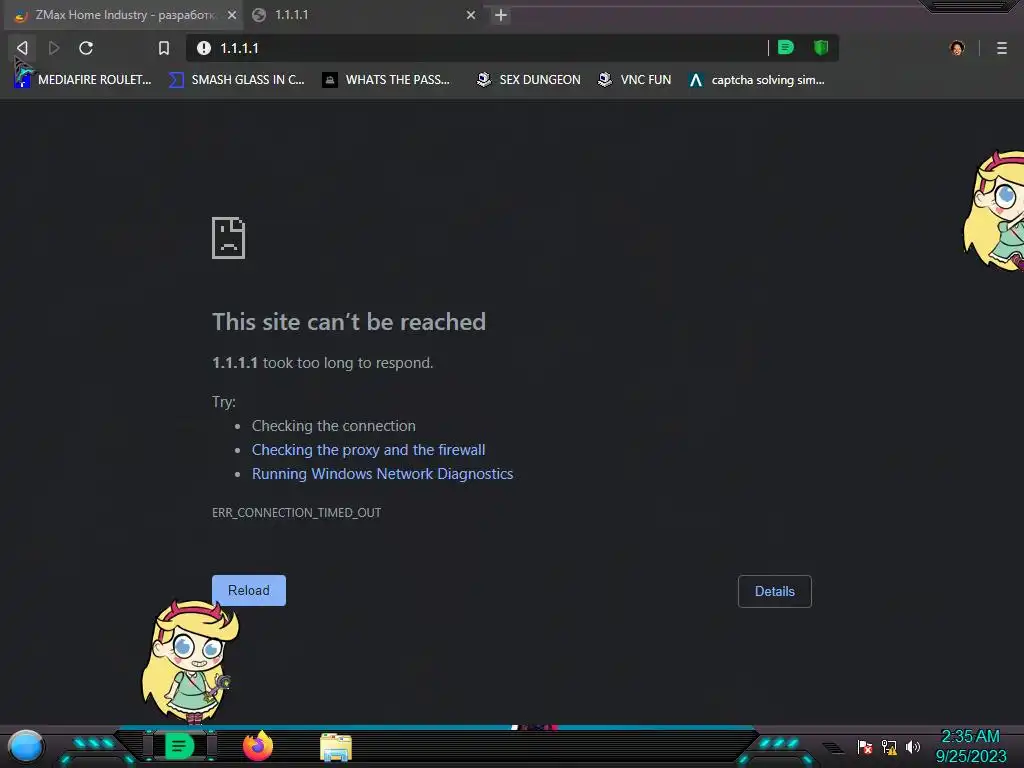The height and width of the screenshot is (768, 1024).
Task: Launch Firefox from the taskbar
Action: pyautogui.click(x=258, y=746)
